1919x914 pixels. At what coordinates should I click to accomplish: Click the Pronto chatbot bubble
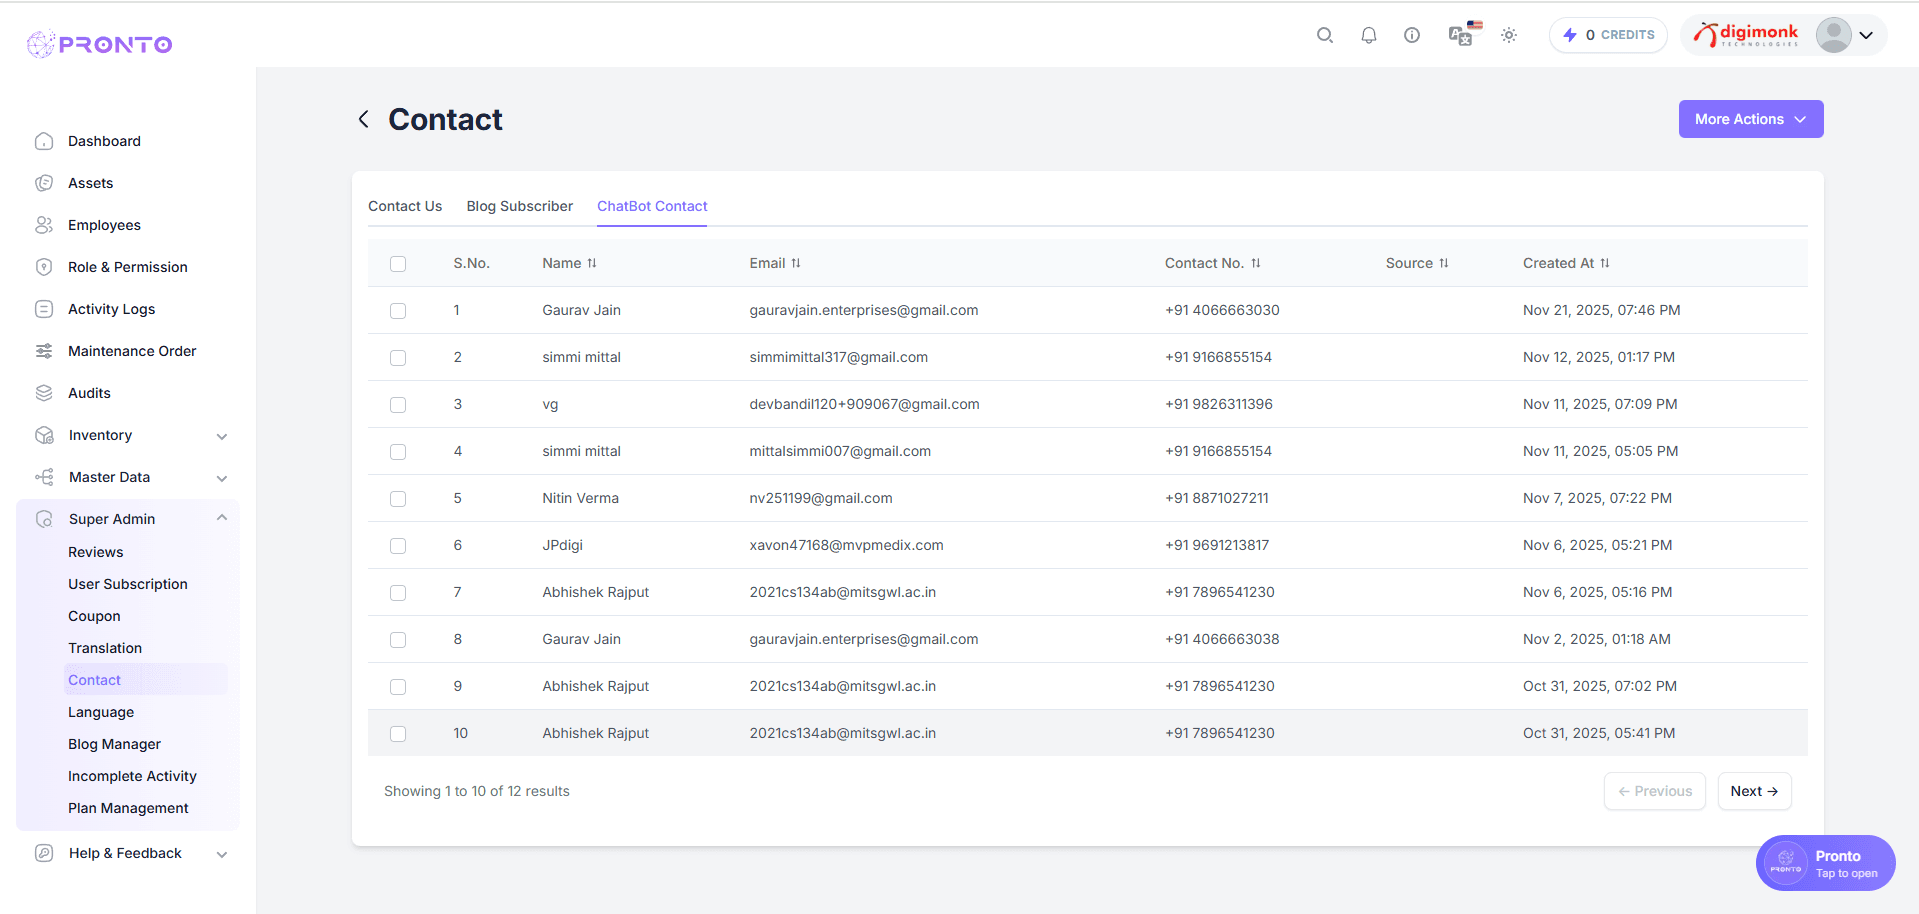[1824, 862]
